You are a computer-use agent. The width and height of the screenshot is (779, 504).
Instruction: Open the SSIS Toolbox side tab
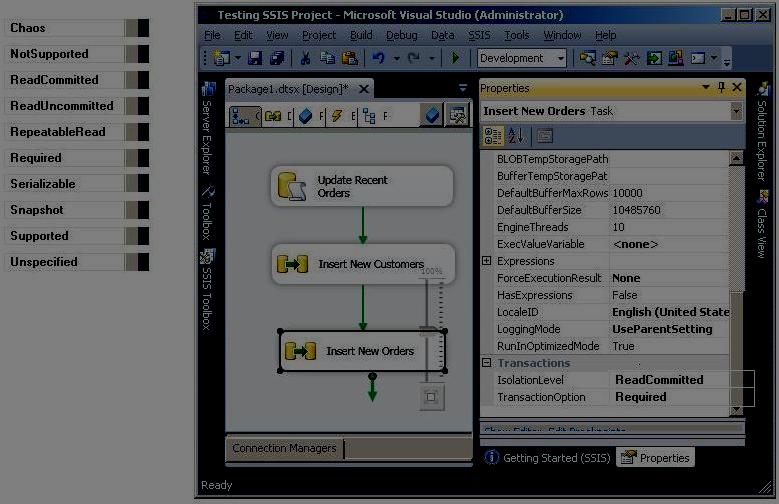pyautogui.click(x=207, y=289)
